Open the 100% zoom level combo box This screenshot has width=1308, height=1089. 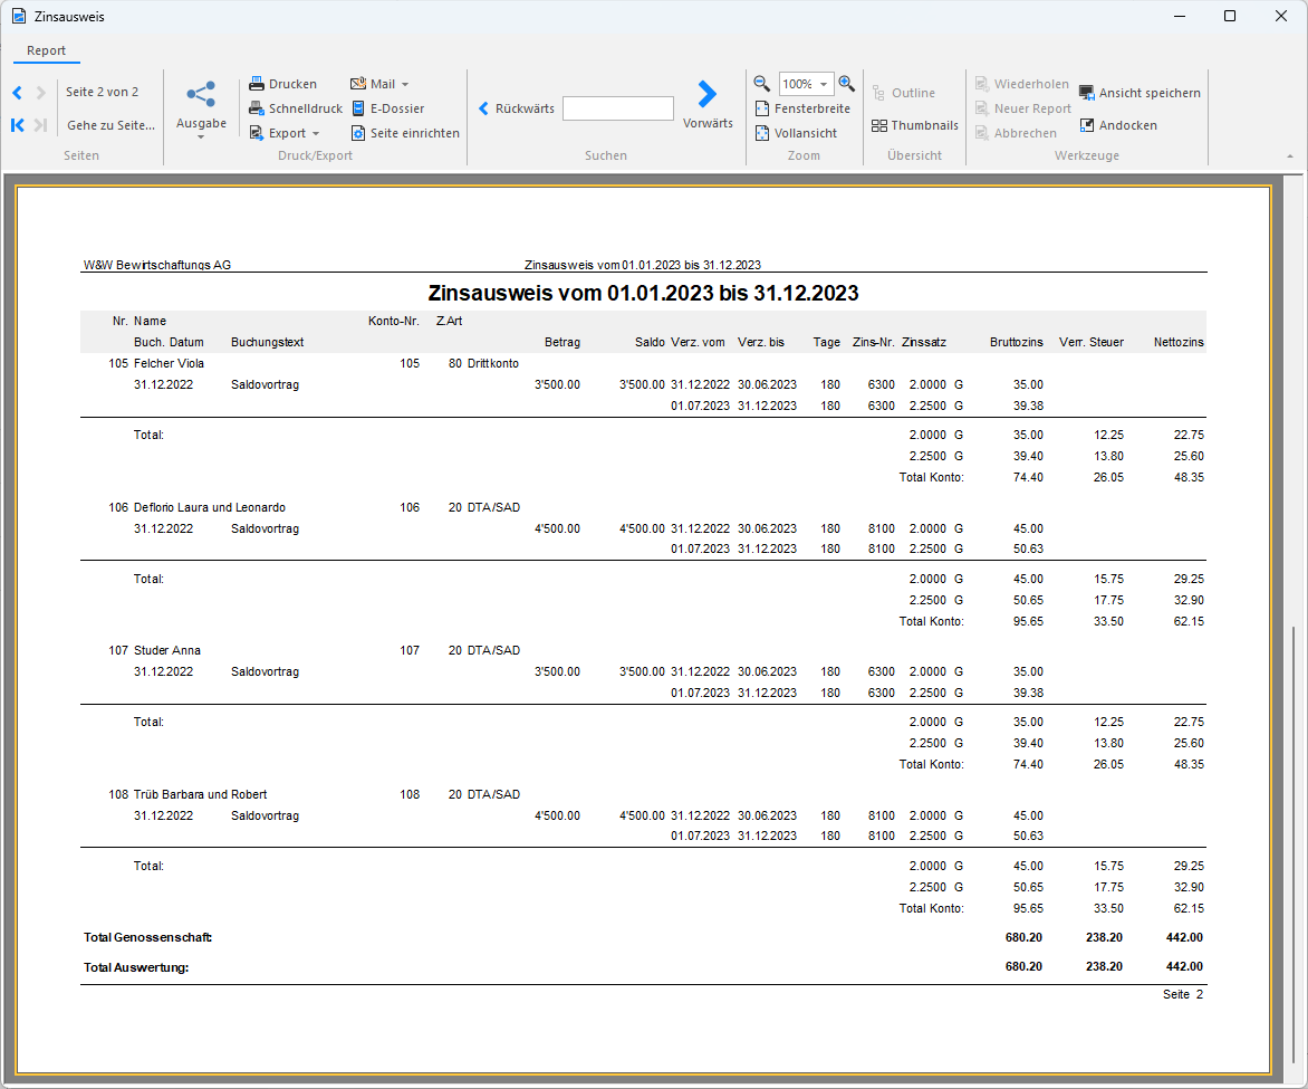pyautogui.click(x=806, y=84)
